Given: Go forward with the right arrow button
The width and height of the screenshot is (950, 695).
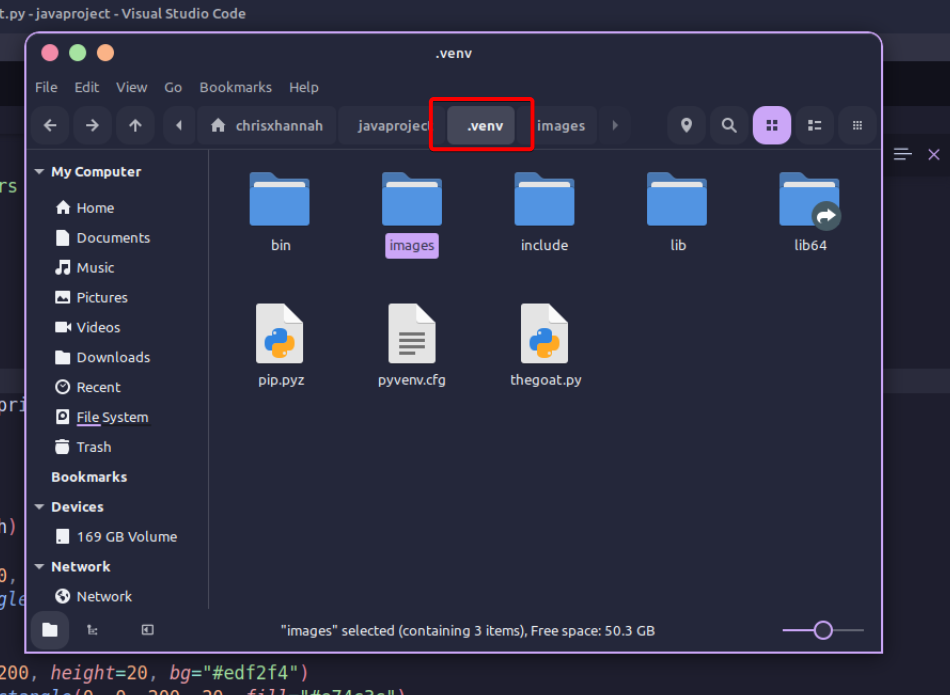Looking at the screenshot, I should [92, 125].
